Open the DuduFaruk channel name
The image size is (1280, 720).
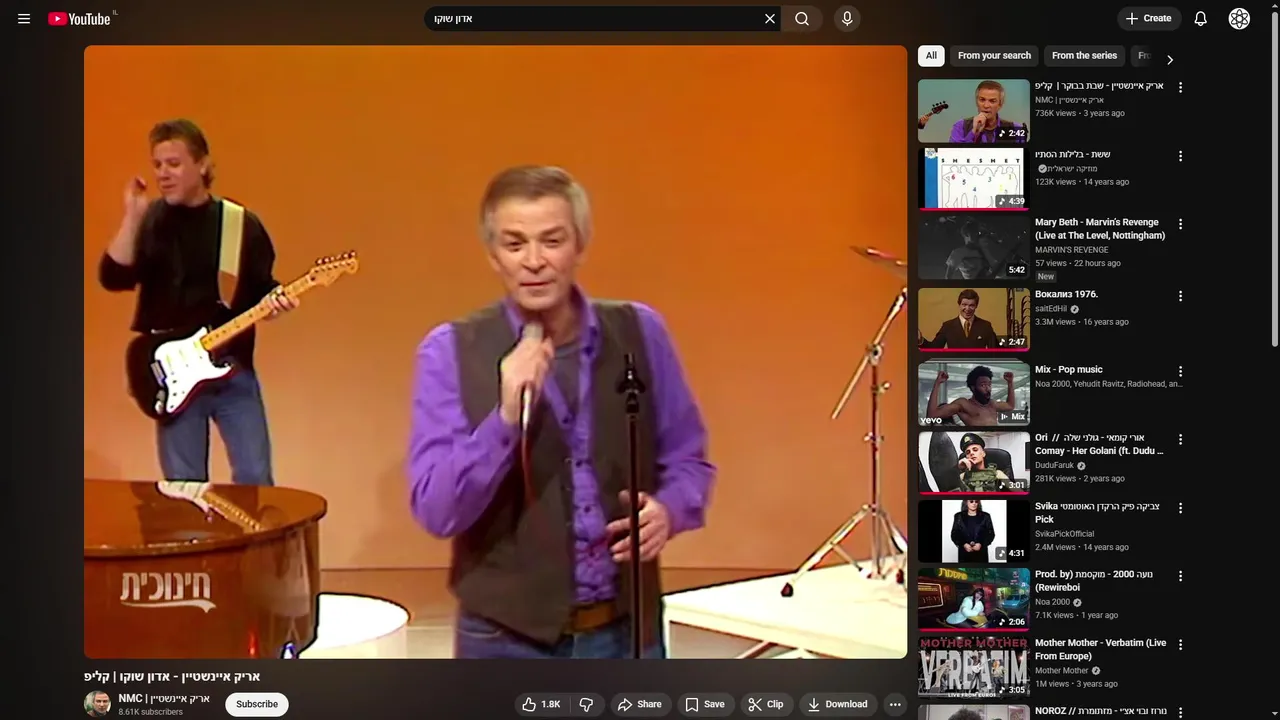(1055, 465)
